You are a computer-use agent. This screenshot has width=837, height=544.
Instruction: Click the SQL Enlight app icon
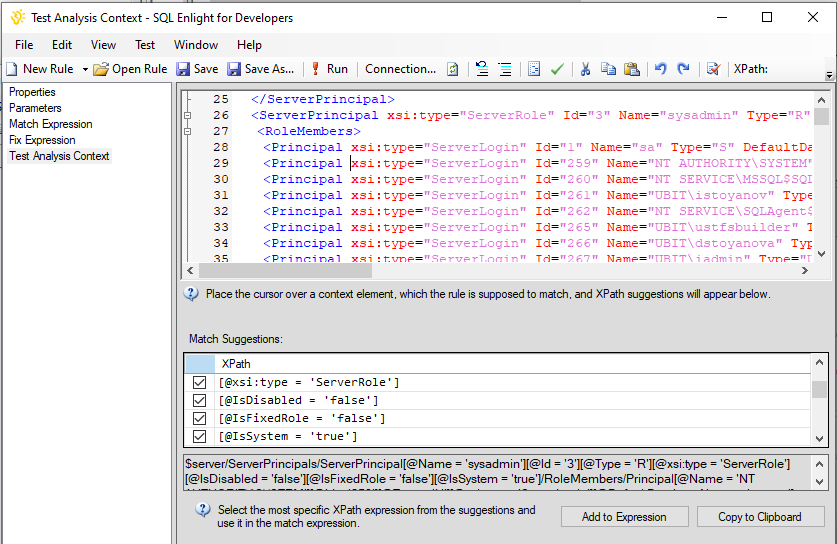(x=18, y=18)
